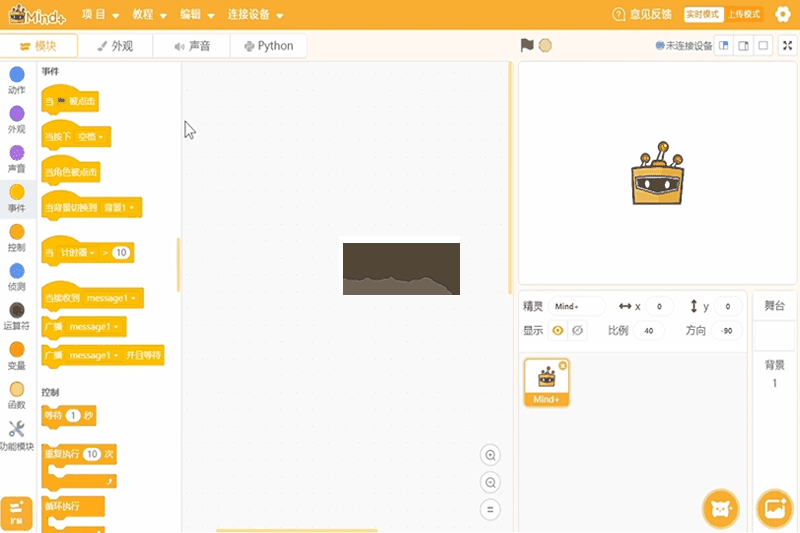Switch to 上传模式 upload mode
This screenshot has width=800, height=533.
point(743,15)
